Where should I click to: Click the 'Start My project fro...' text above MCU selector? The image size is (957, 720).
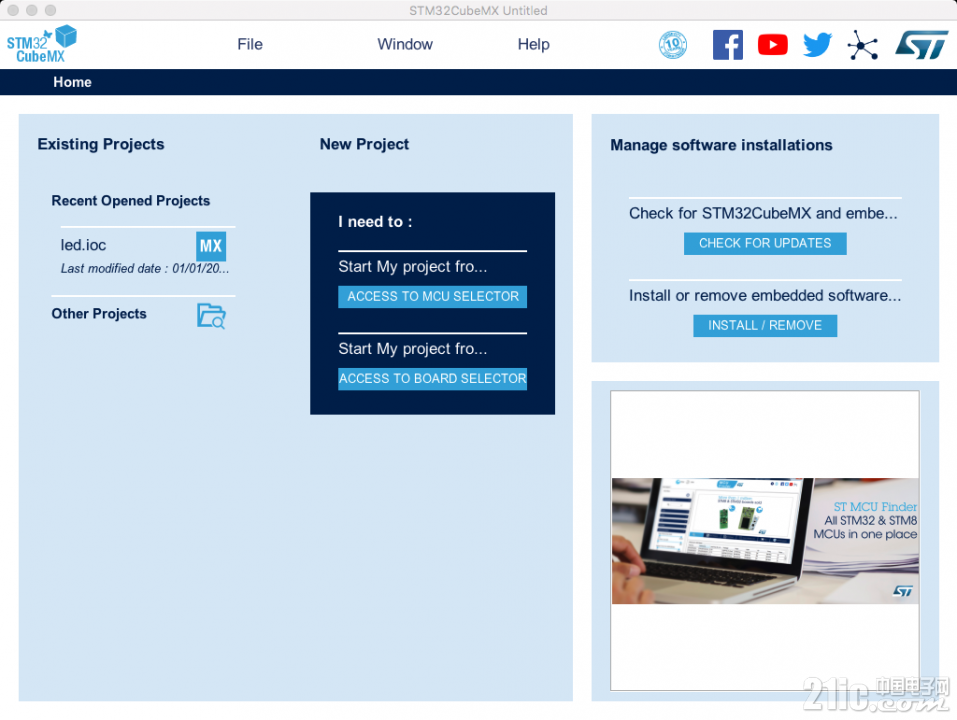point(413,267)
